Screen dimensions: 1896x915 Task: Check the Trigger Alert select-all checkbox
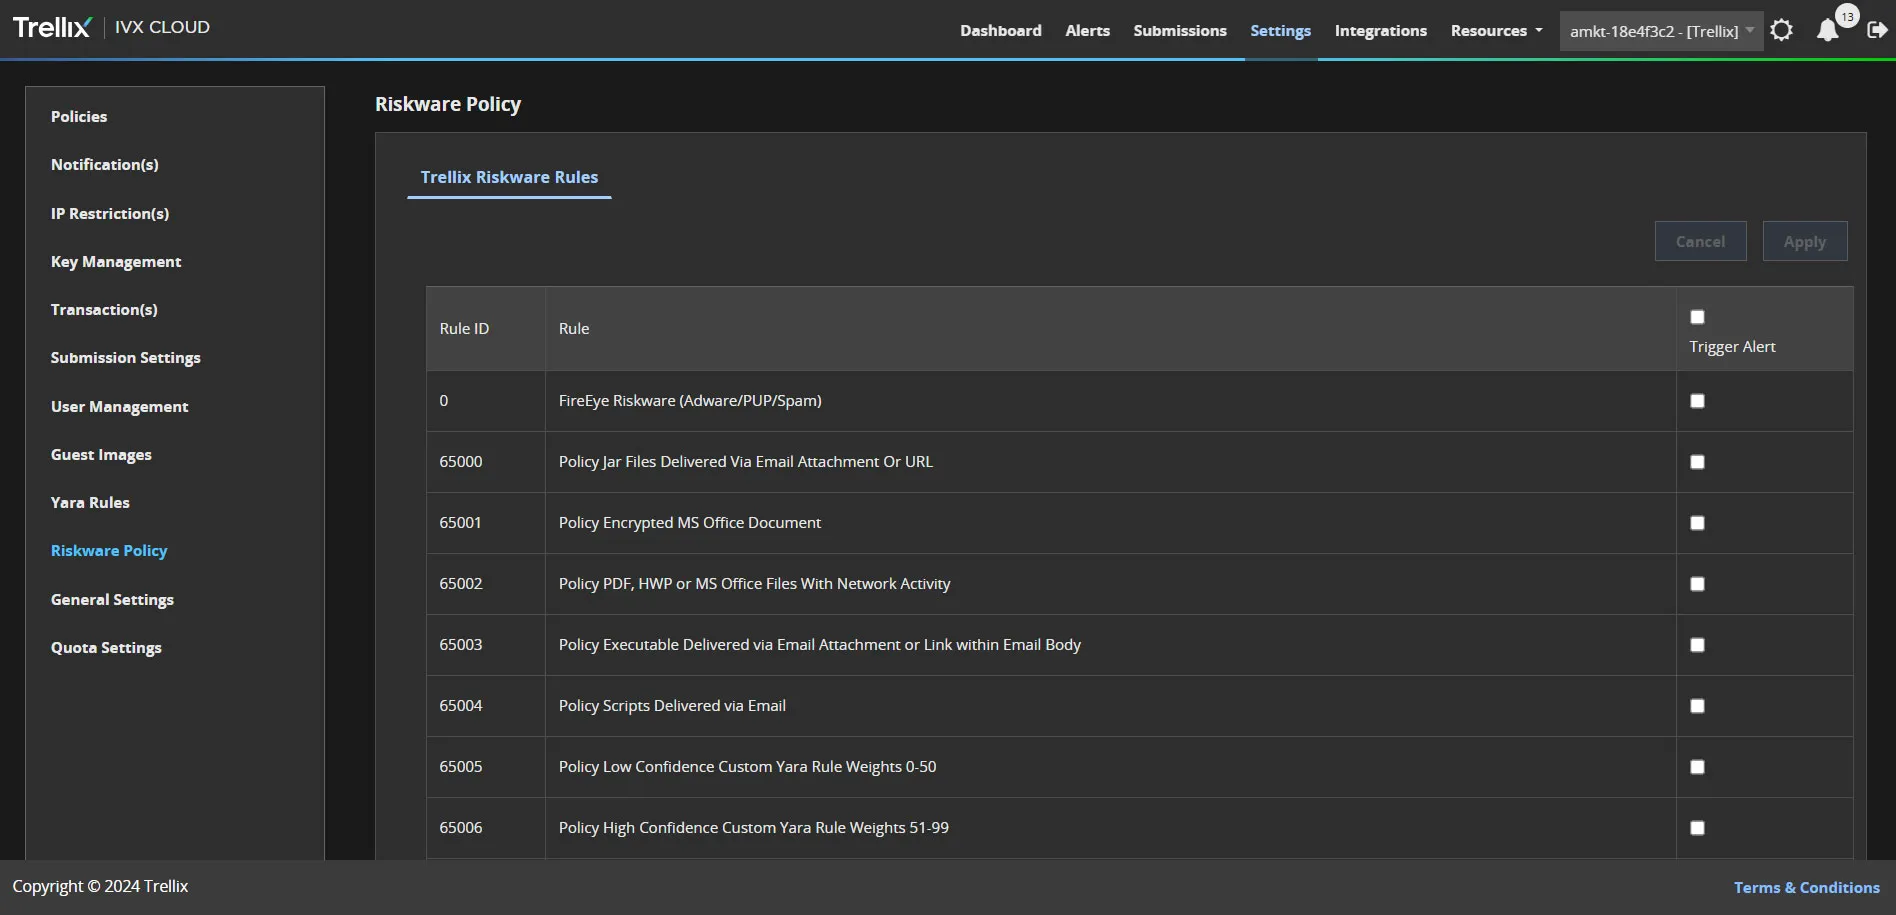coord(1697,317)
